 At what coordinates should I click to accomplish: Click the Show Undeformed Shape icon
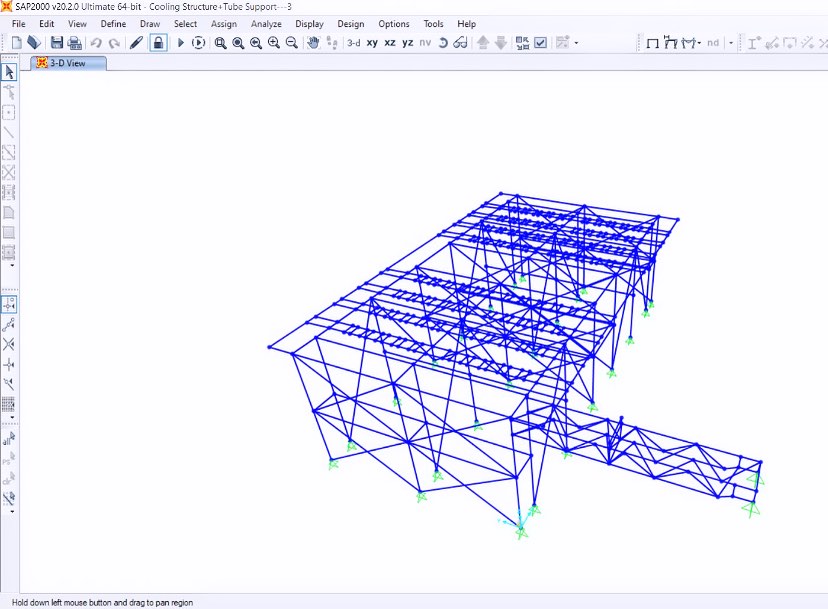pos(655,43)
